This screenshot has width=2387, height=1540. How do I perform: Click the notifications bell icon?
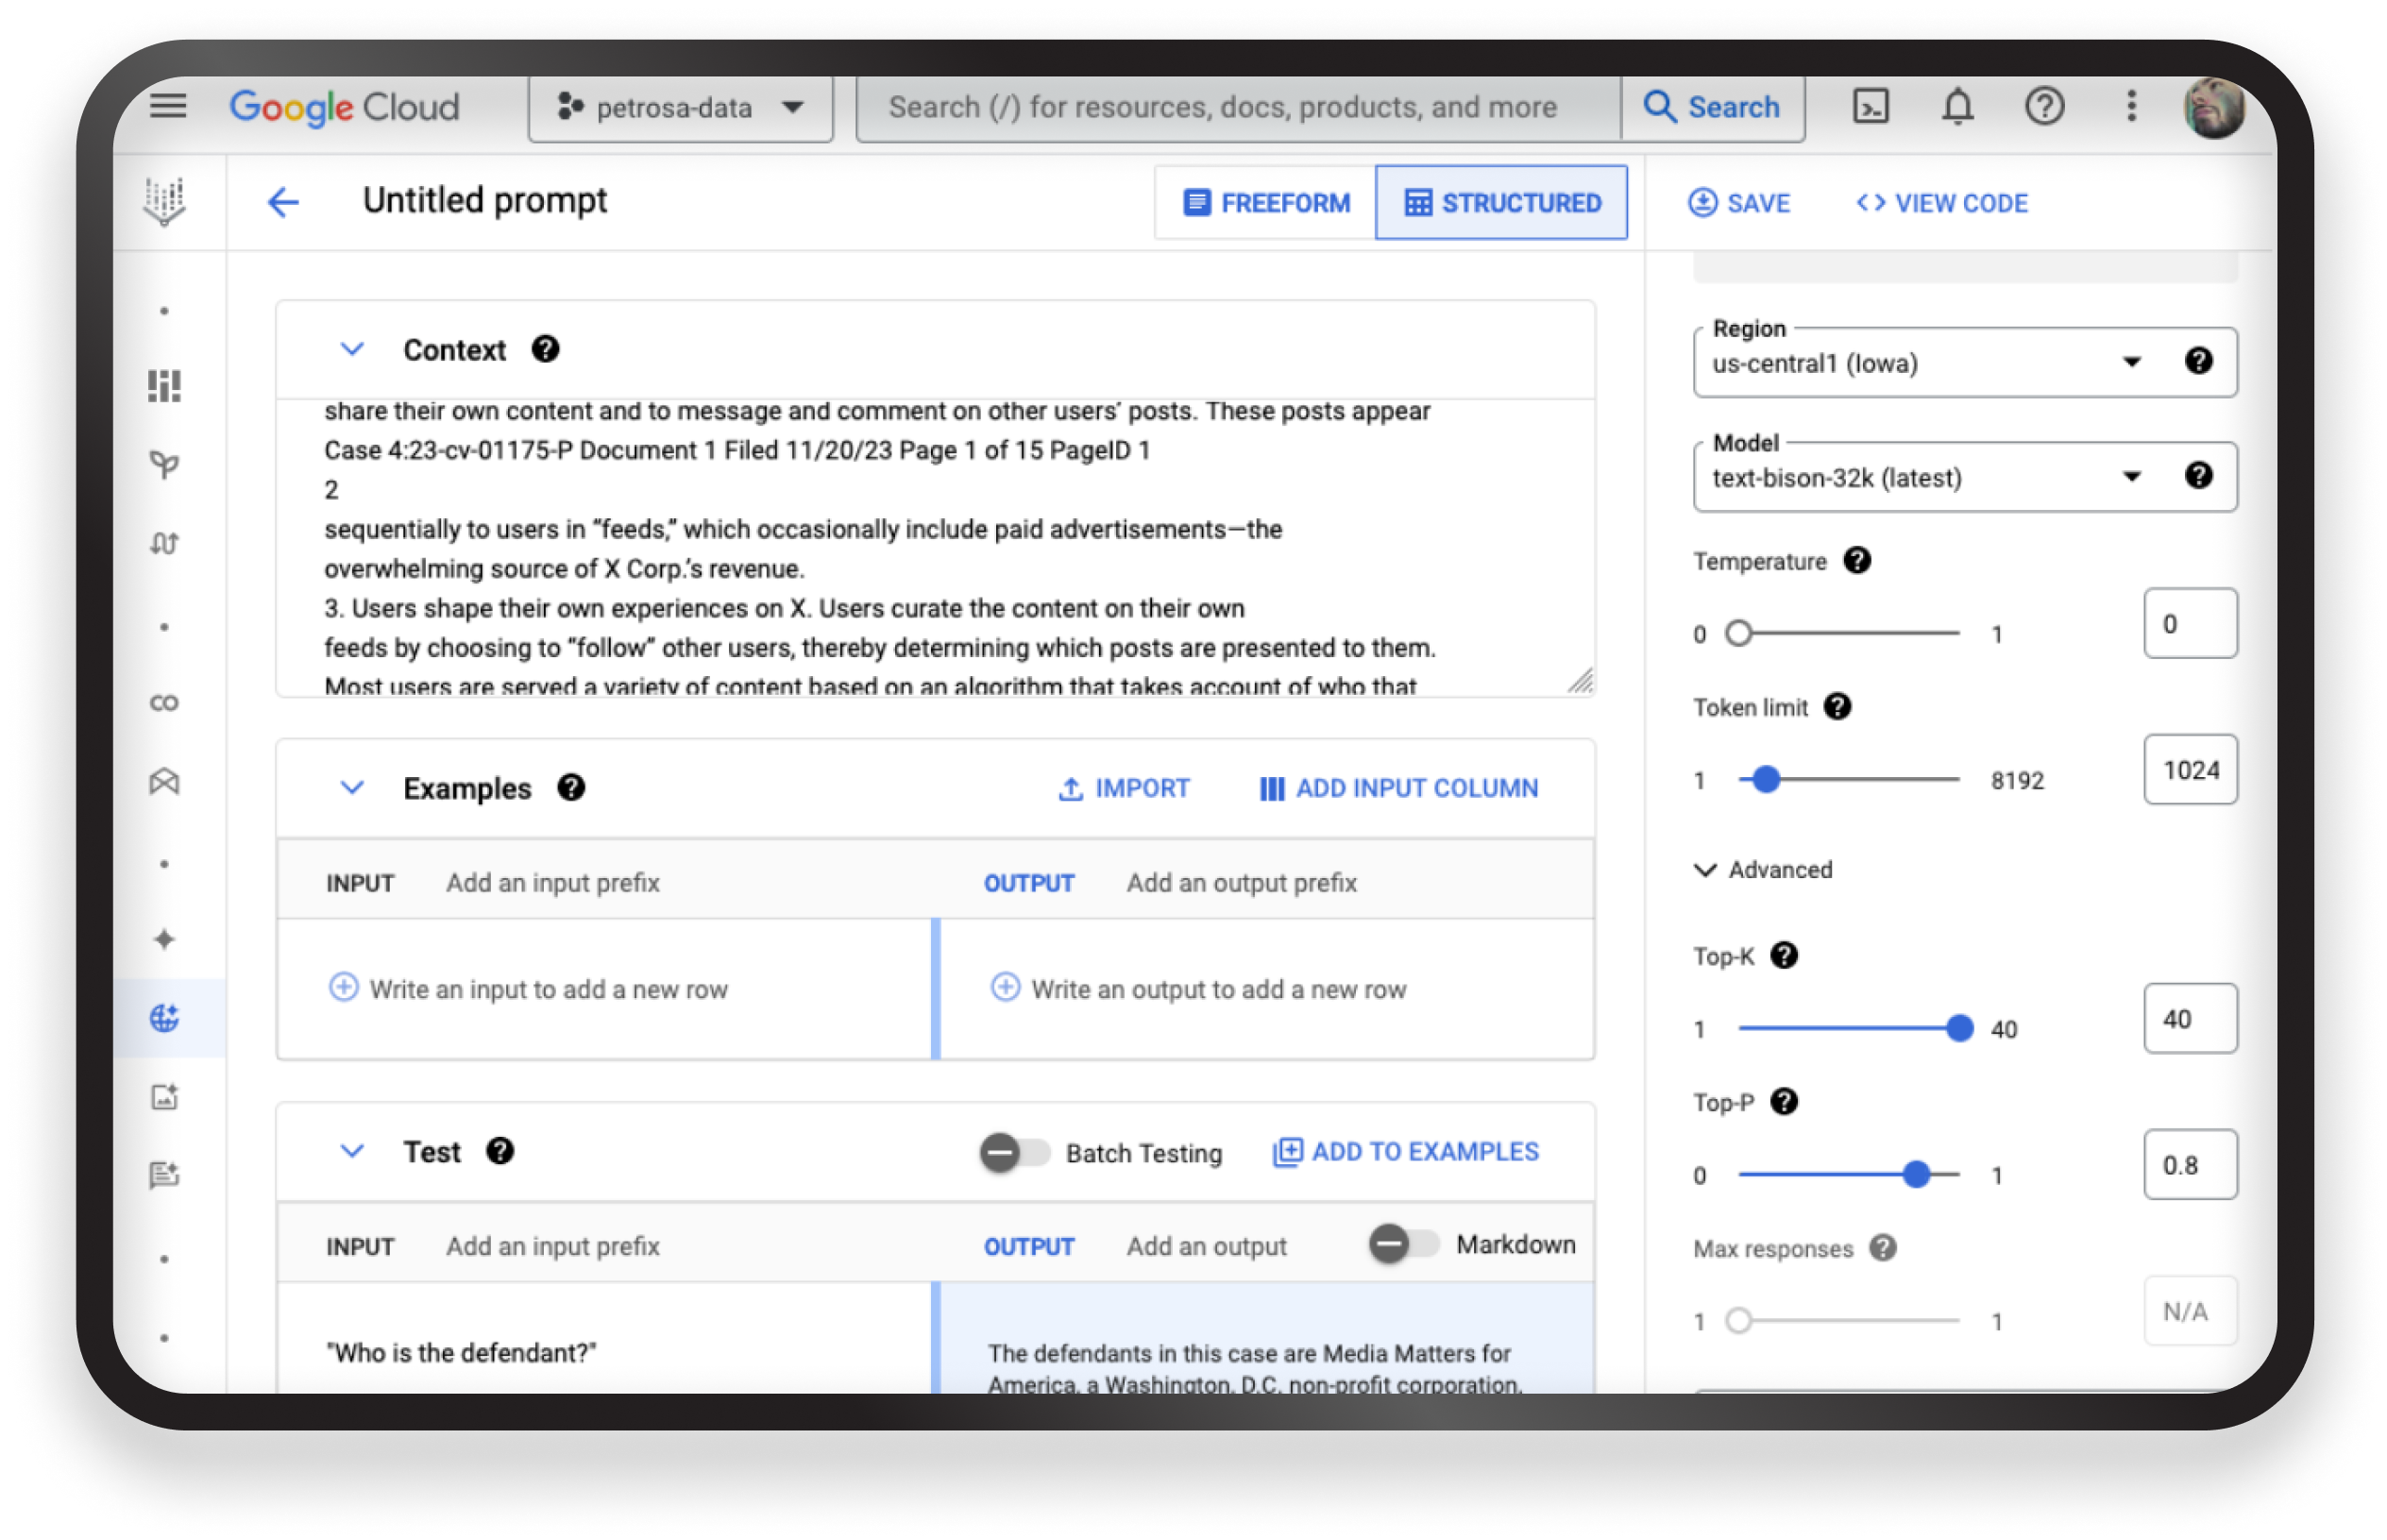(1957, 107)
